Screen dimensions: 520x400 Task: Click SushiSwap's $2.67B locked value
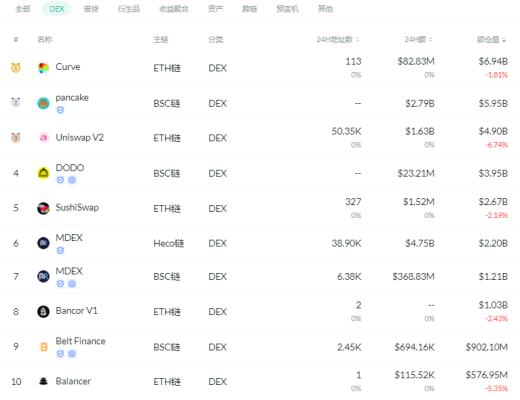pos(493,202)
